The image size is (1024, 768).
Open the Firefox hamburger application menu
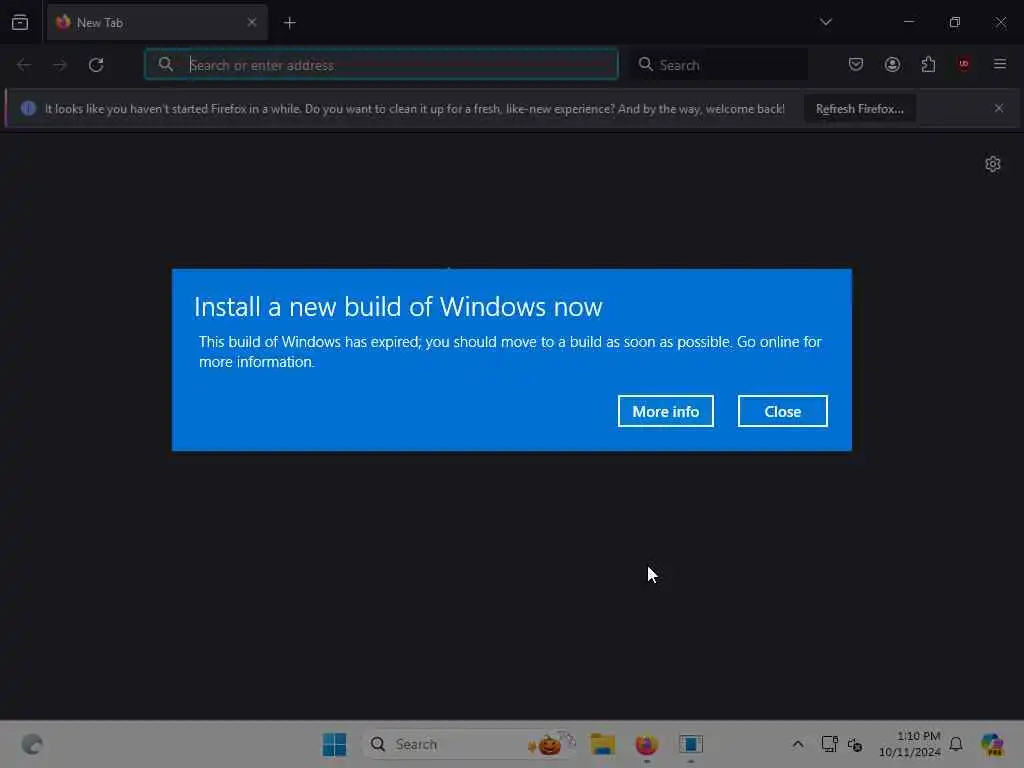[999, 64]
